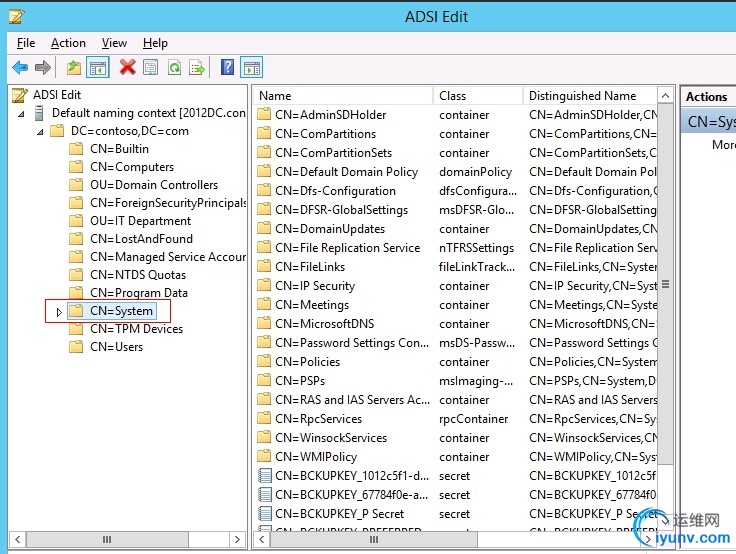Click rpcContainer class cell
This screenshot has height=554, width=736.
click(474, 418)
